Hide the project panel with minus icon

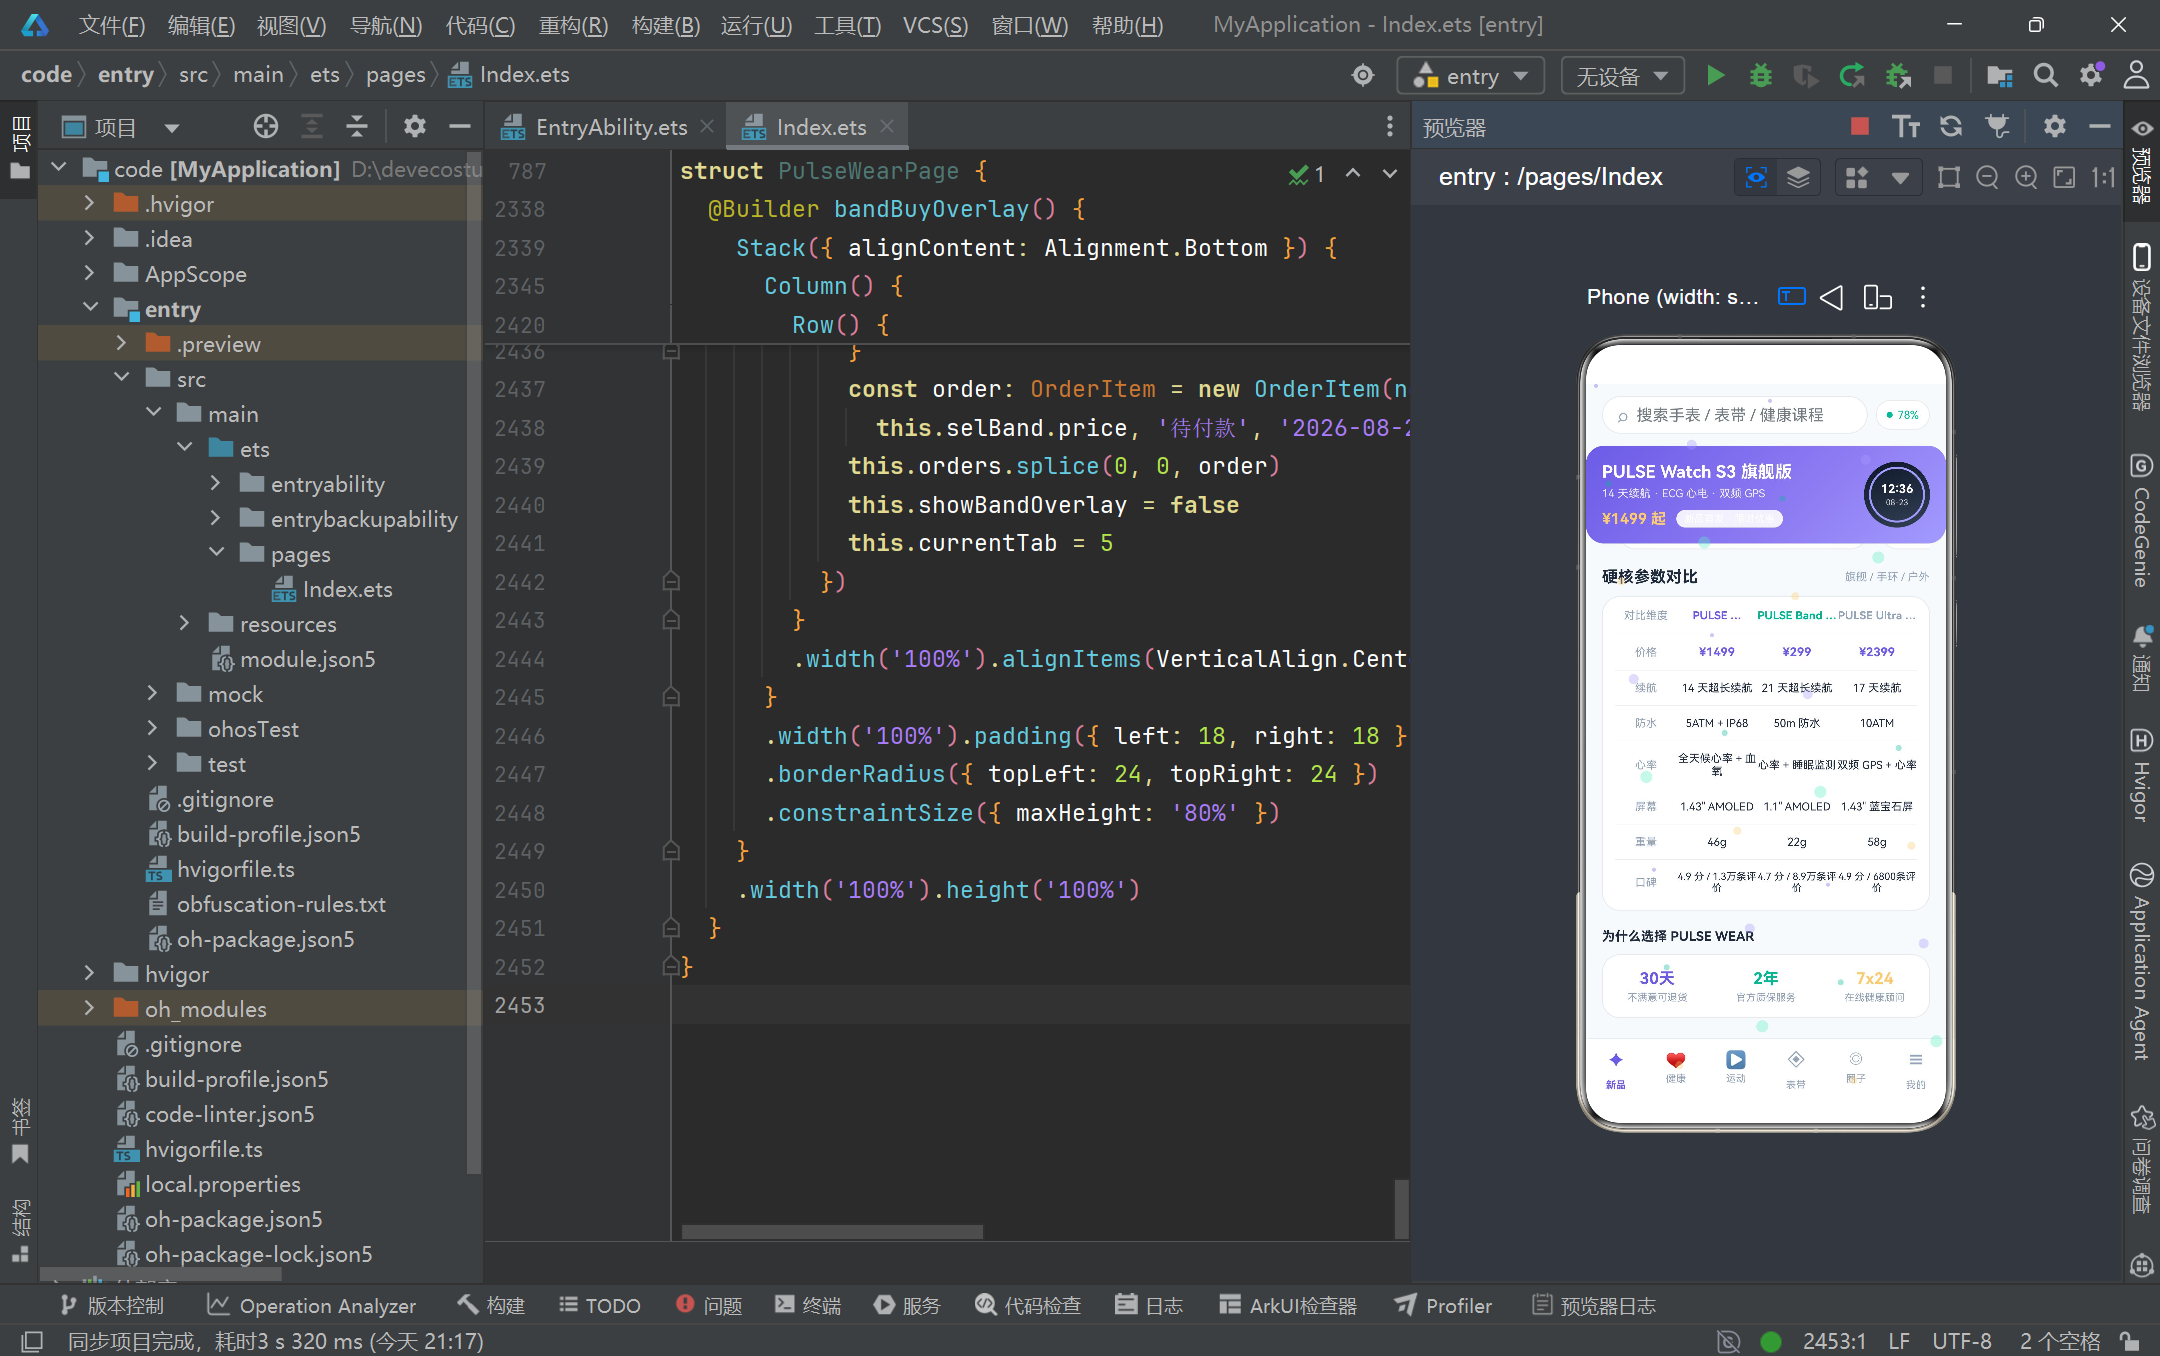click(x=460, y=126)
